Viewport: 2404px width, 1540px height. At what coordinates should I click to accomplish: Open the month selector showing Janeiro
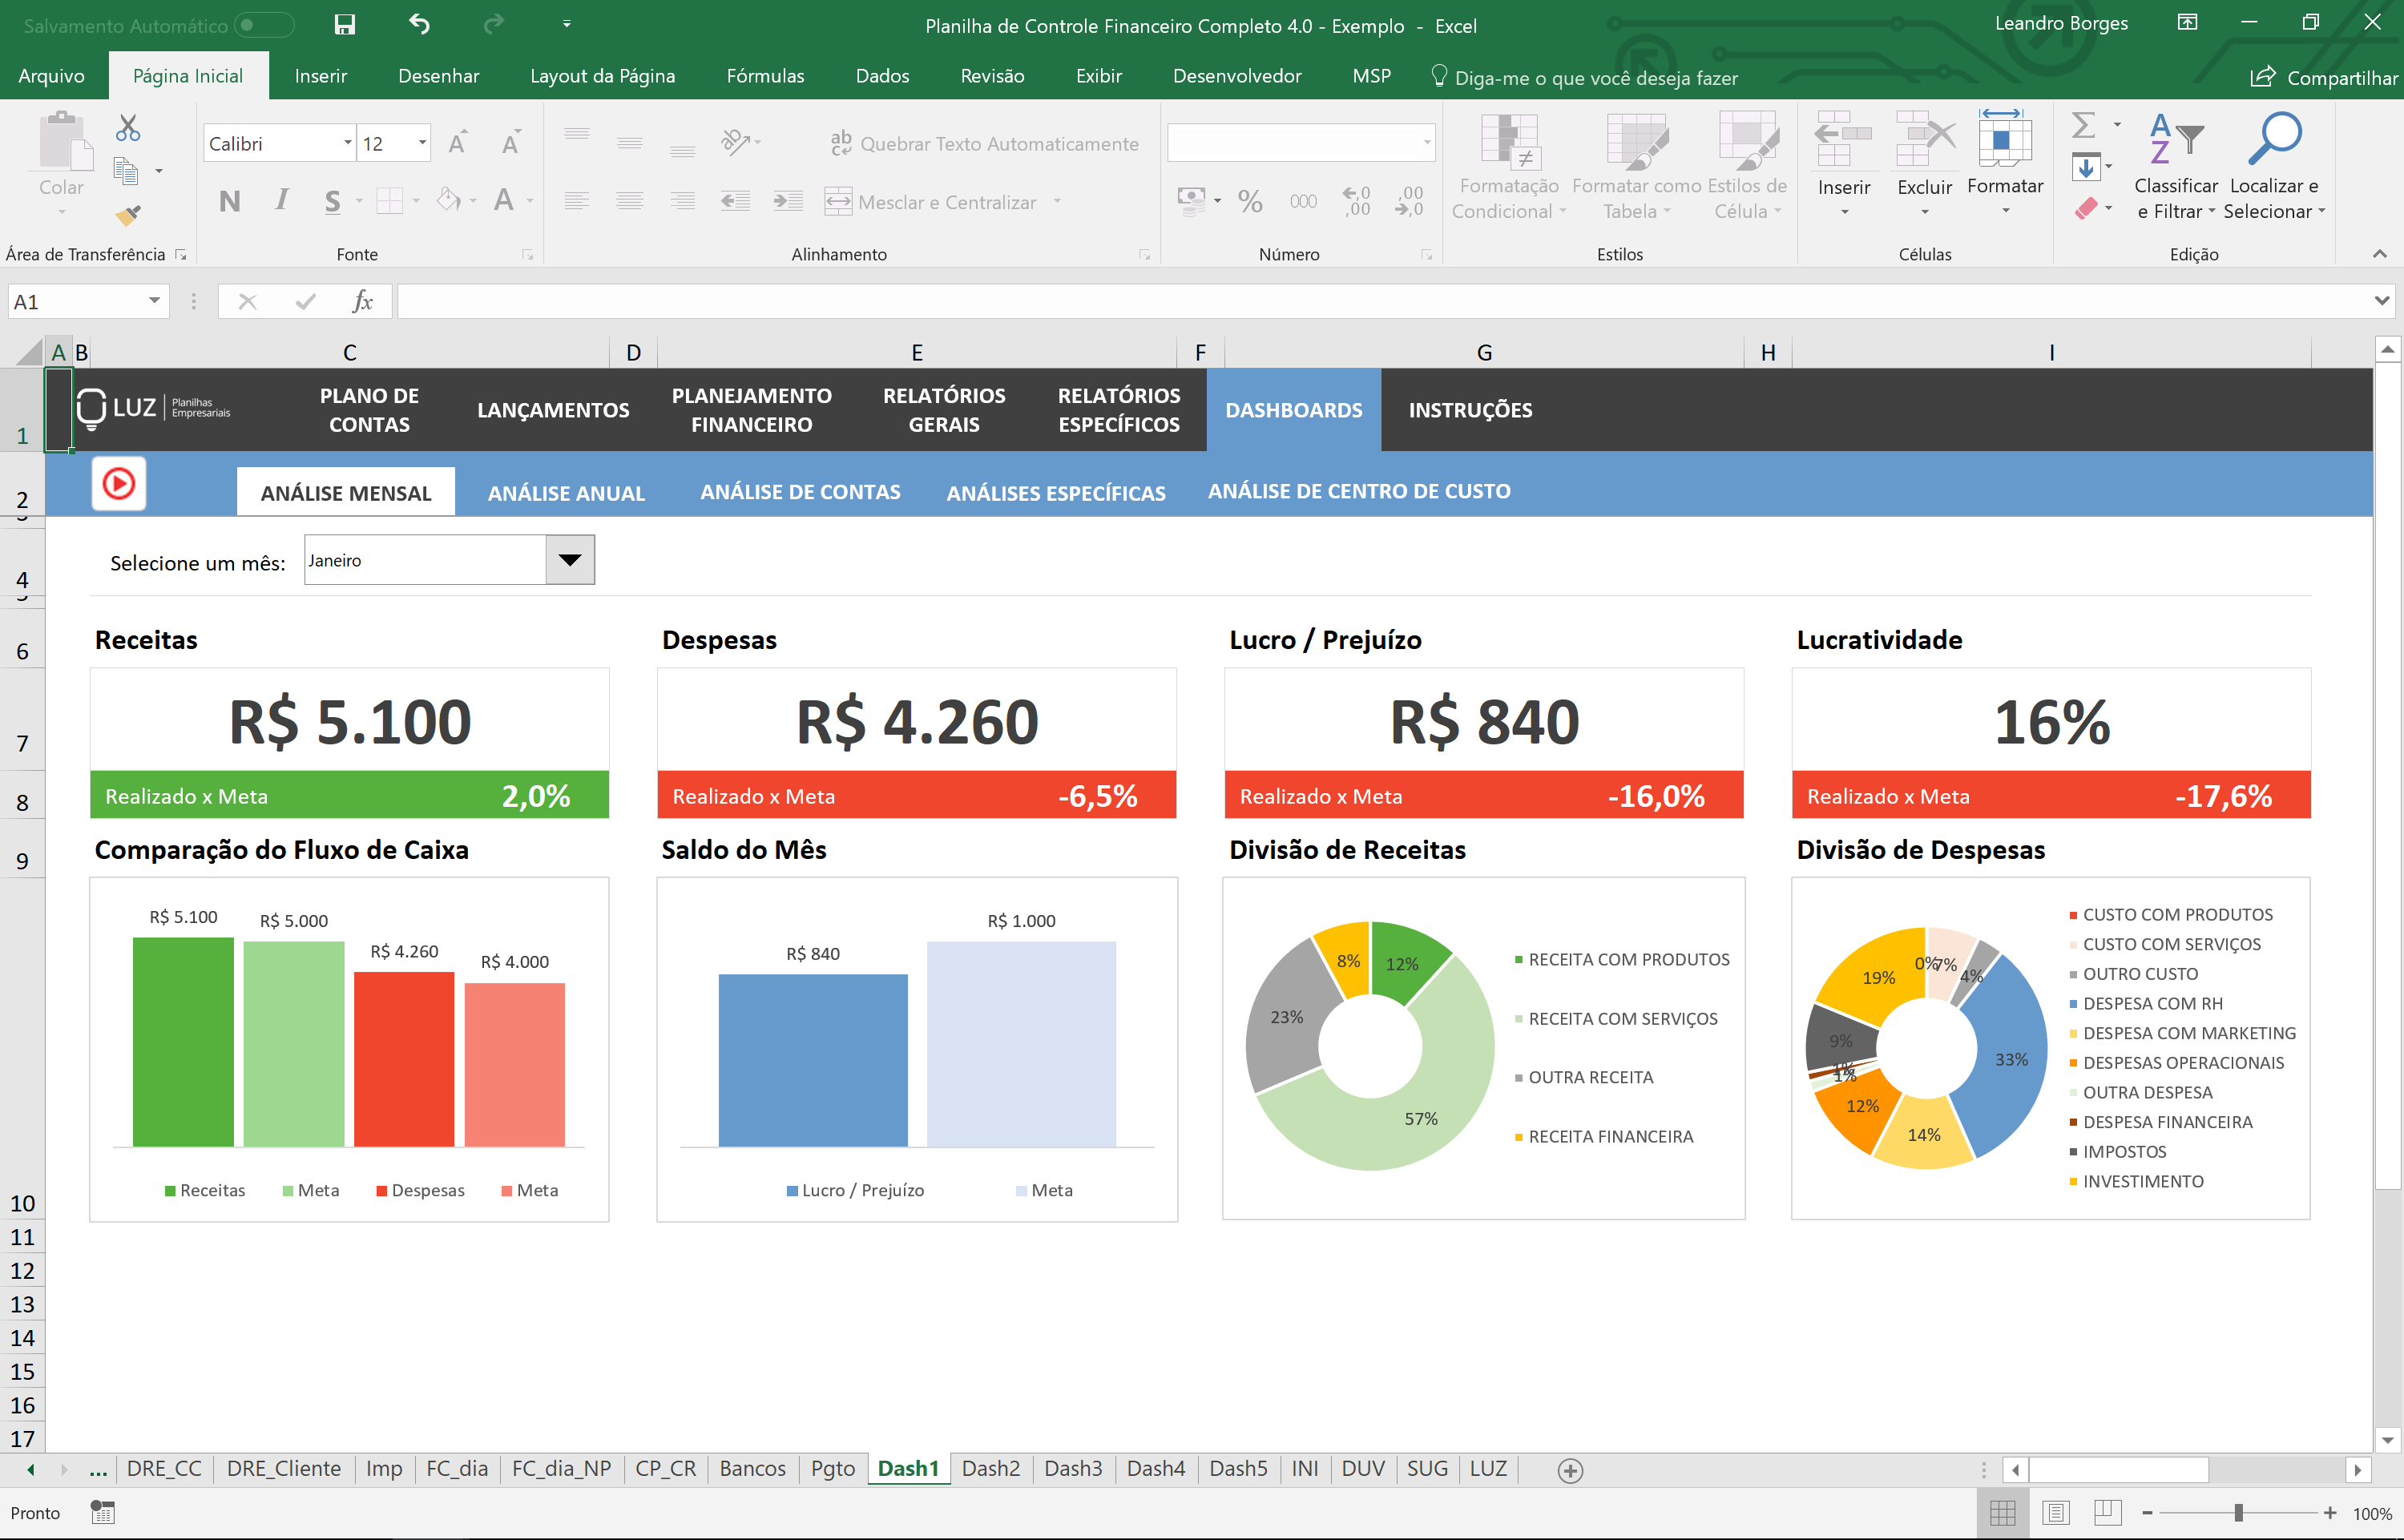569,560
